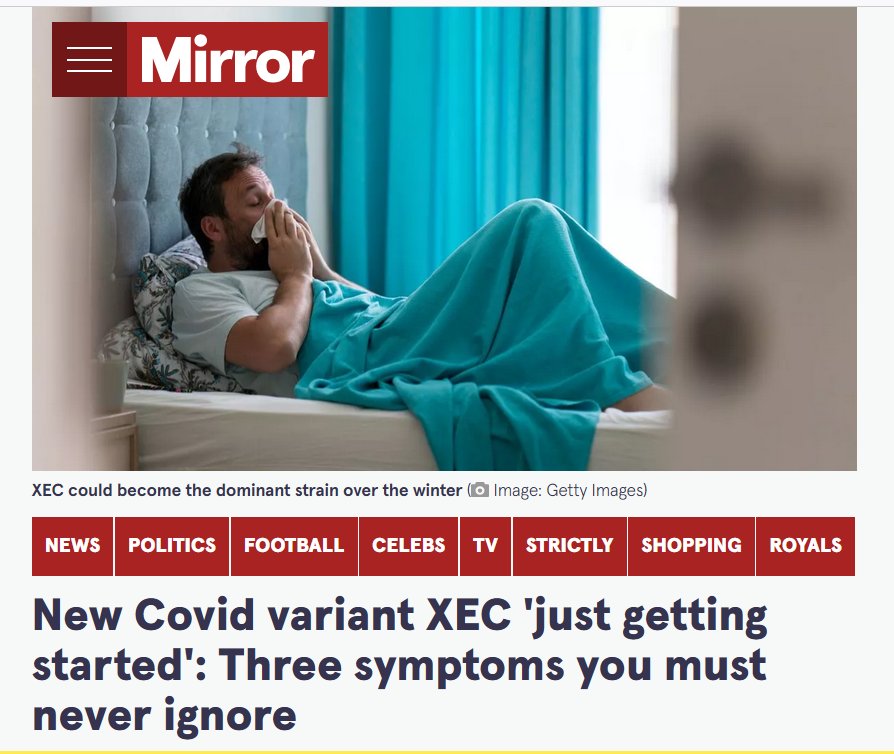Image resolution: width=894 pixels, height=754 pixels.
Task: Click the XEC Covid variant headline
Action: point(400,664)
